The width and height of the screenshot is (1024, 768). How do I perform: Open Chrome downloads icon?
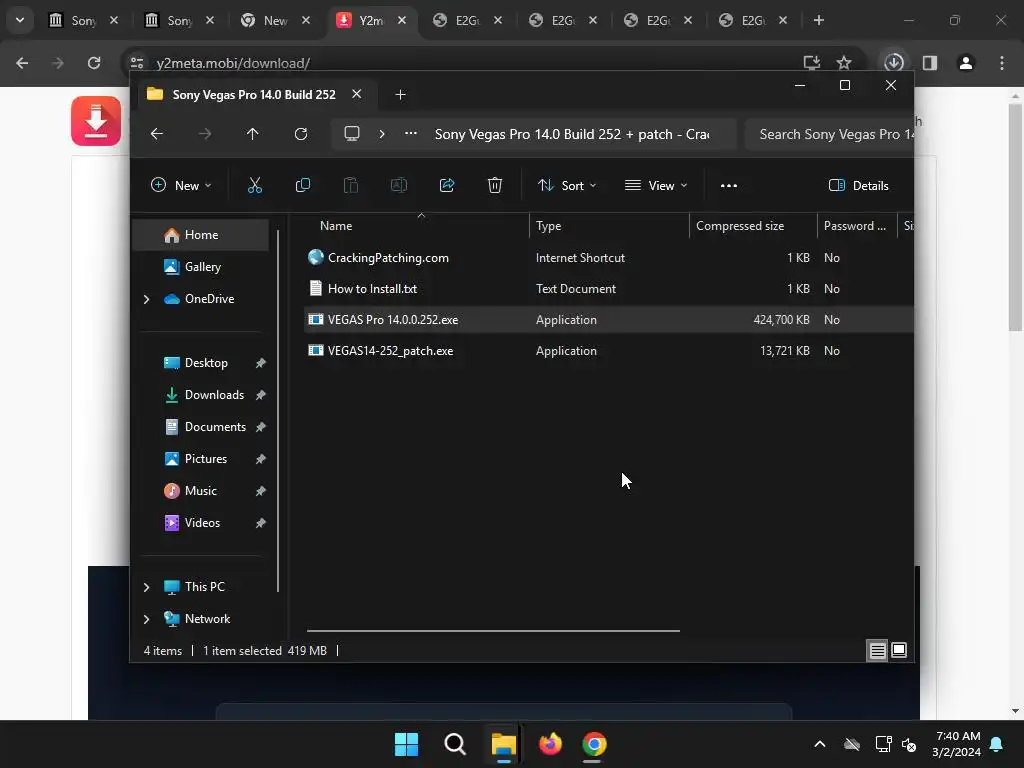893,63
